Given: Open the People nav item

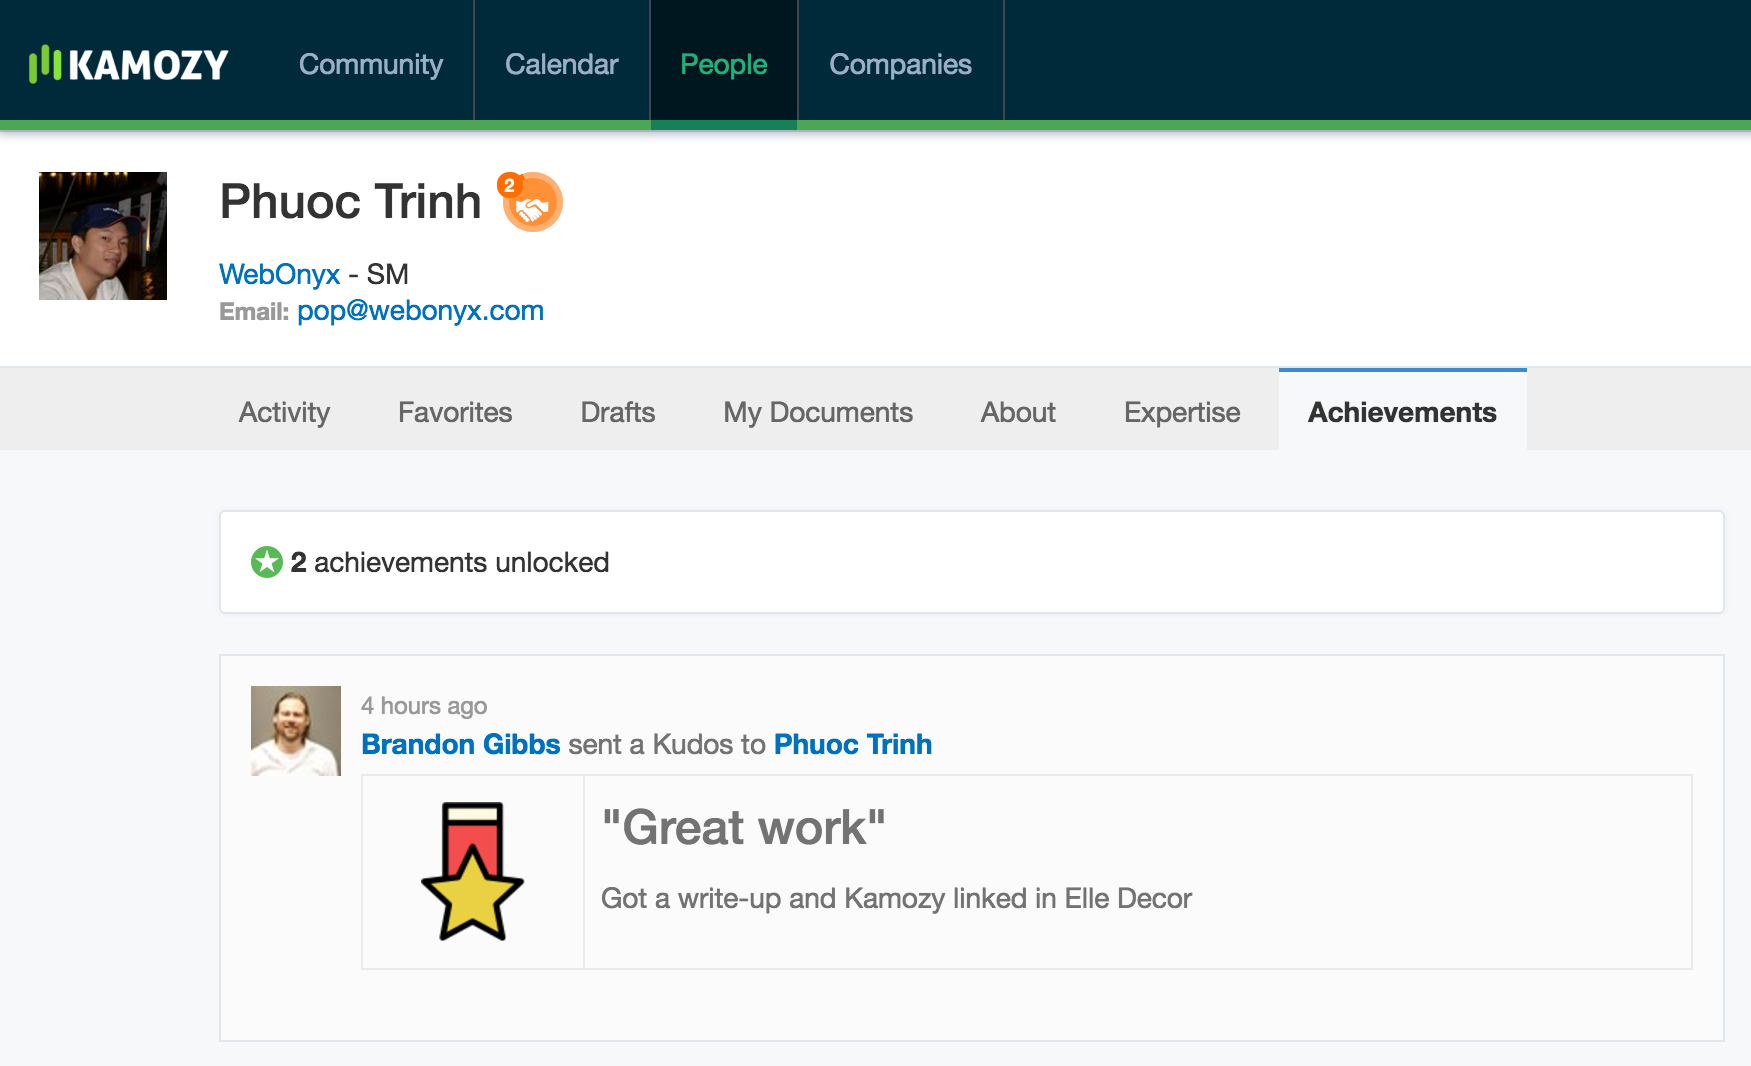Looking at the screenshot, I should tap(724, 64).
